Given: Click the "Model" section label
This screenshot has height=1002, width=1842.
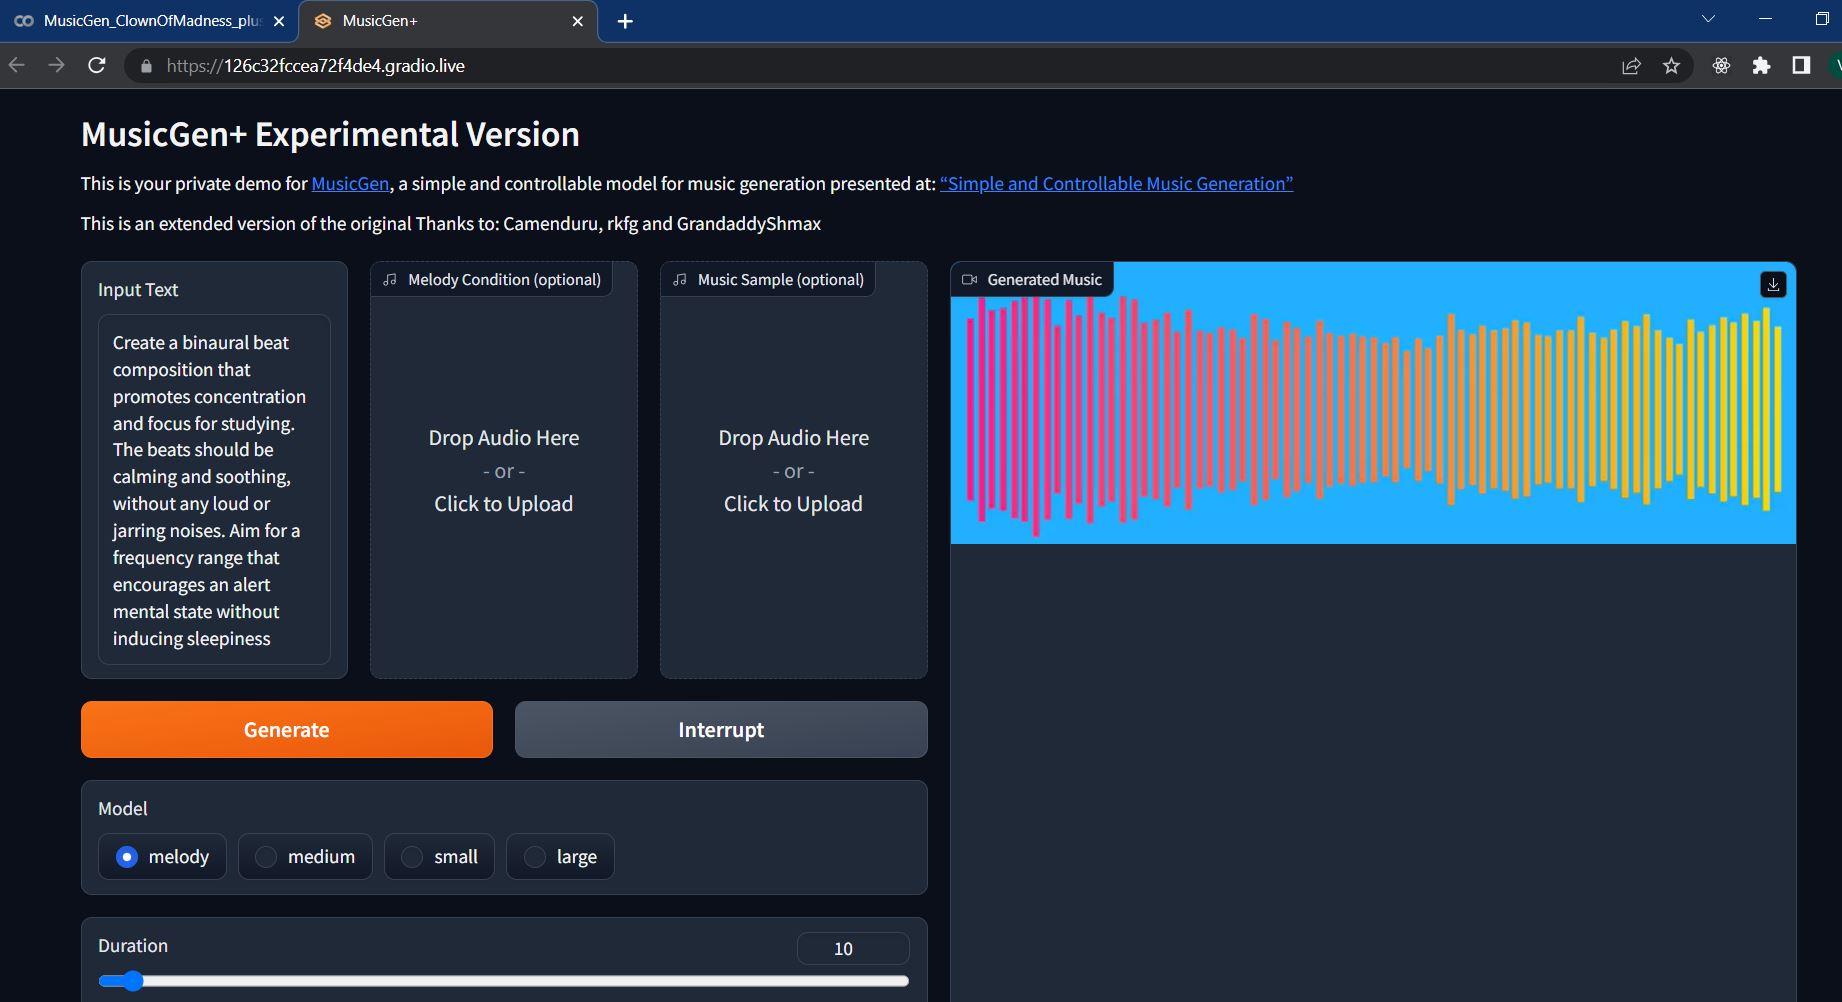Looking at the screenshot, I should pos(123,809).
